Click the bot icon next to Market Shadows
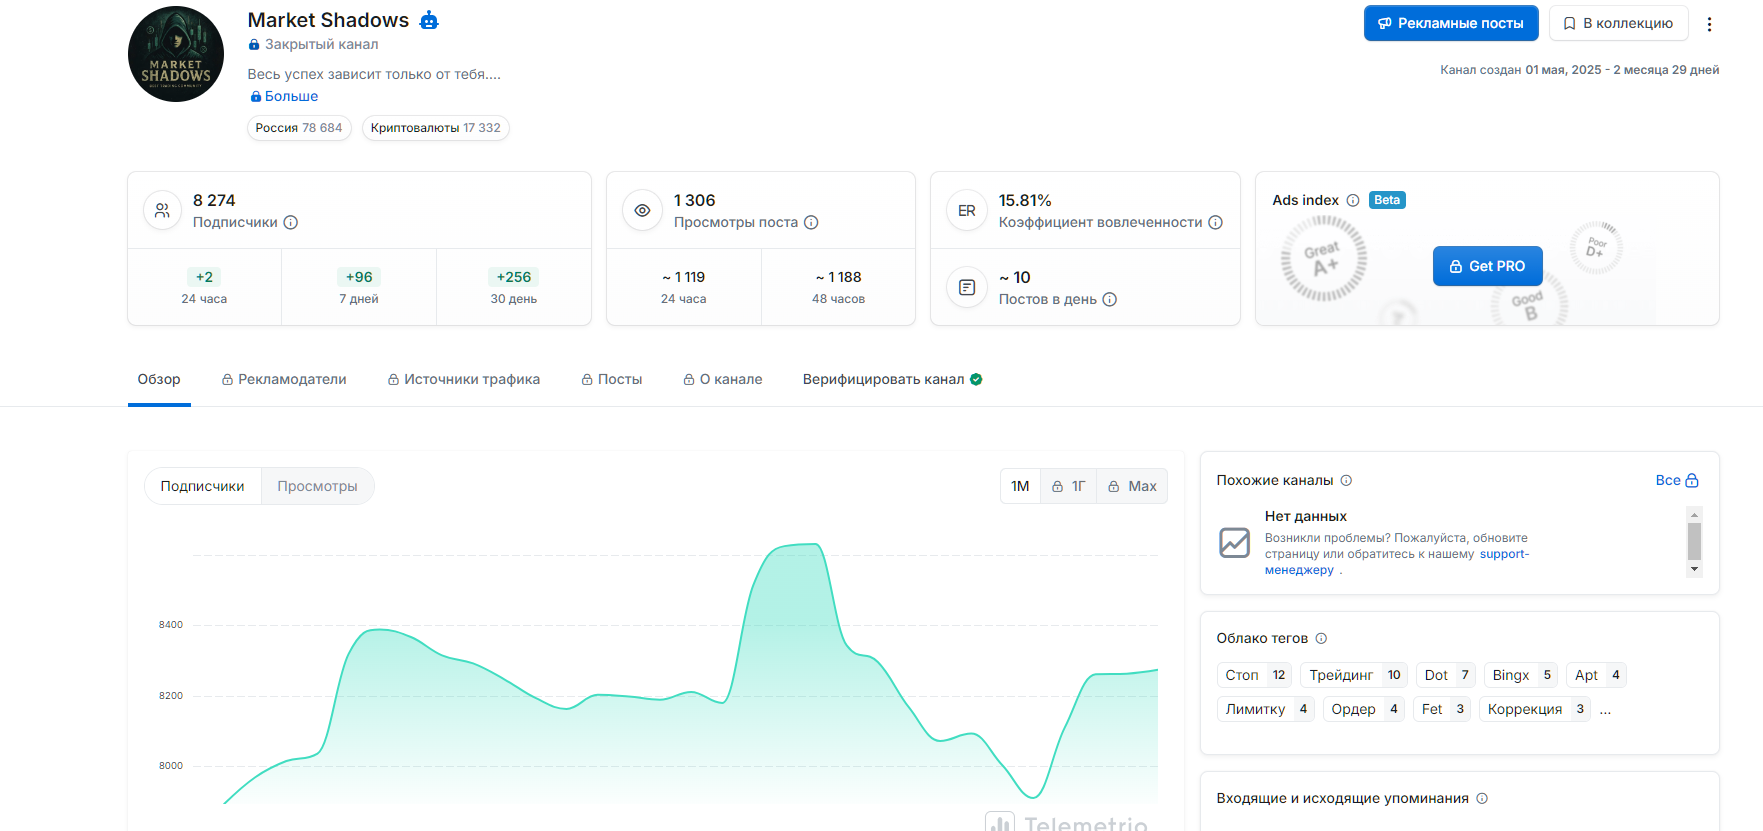This screenshot has width=1763, height=831. (x=429, y=20)
